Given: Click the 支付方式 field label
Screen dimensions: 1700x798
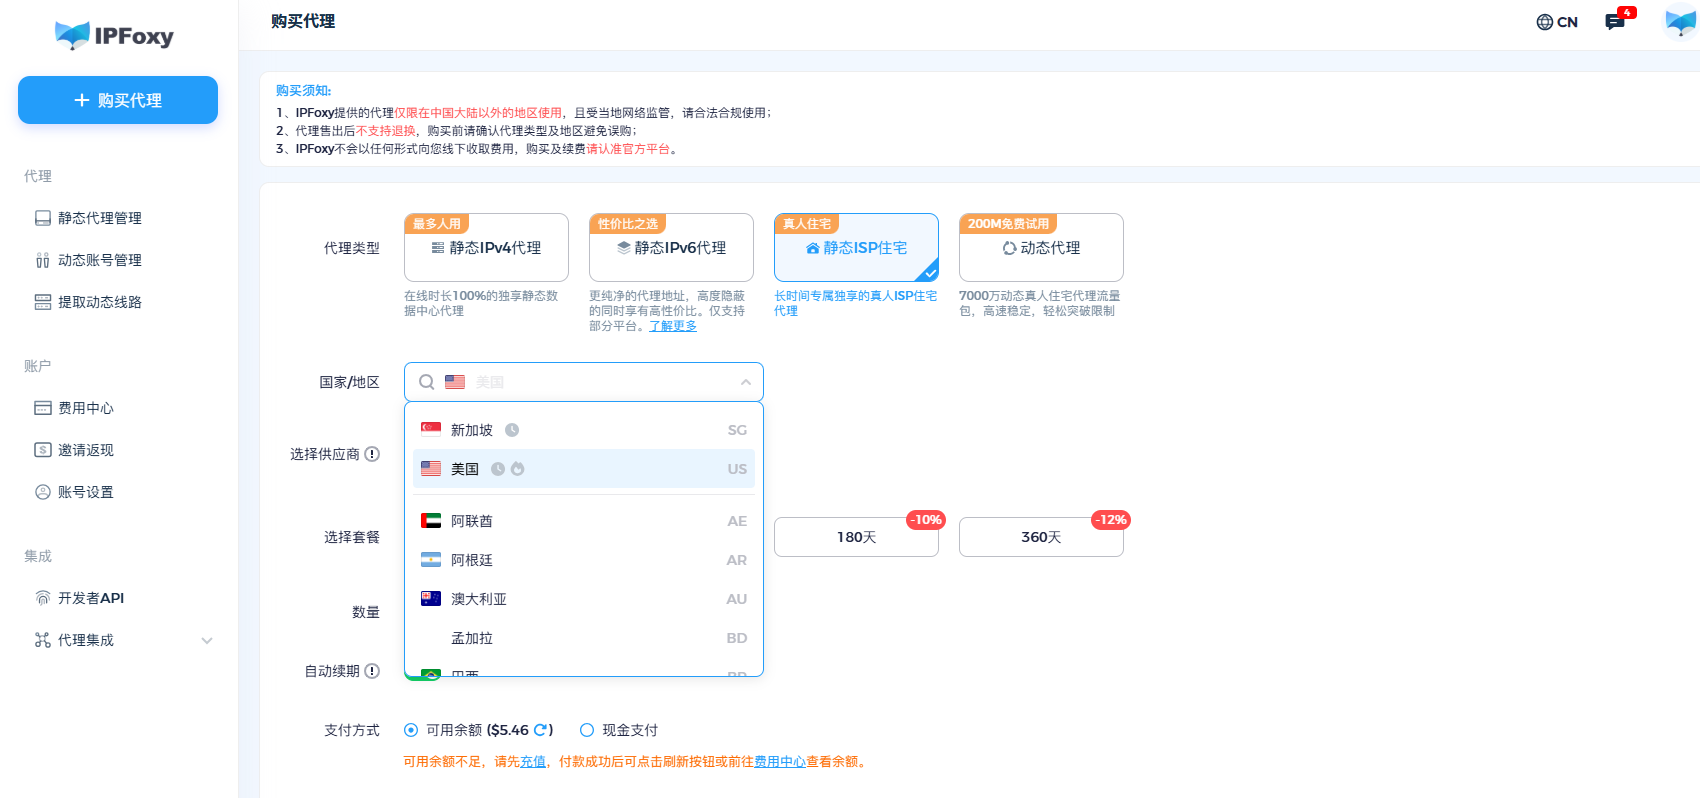Looking at the screenshot, I should coord(352,730).
